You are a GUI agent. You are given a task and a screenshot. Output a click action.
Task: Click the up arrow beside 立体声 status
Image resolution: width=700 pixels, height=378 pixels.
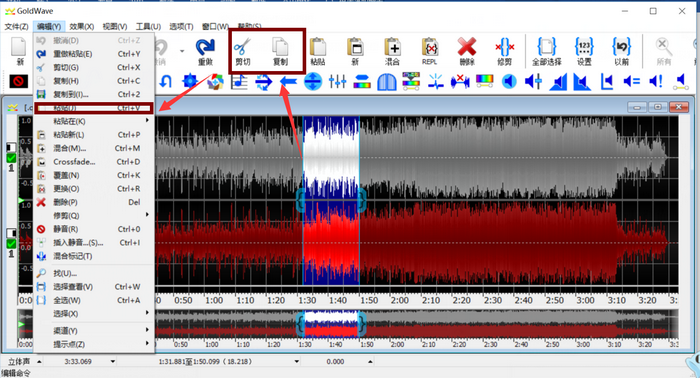[39, 361]
